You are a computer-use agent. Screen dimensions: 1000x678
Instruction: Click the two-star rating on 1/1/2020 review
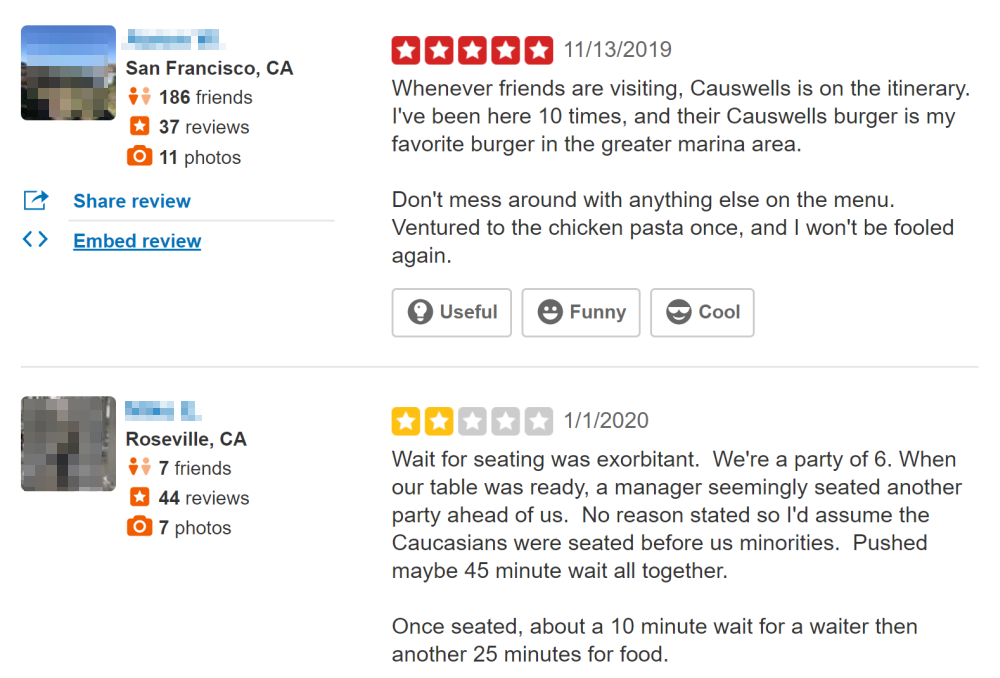click(473, 421)
